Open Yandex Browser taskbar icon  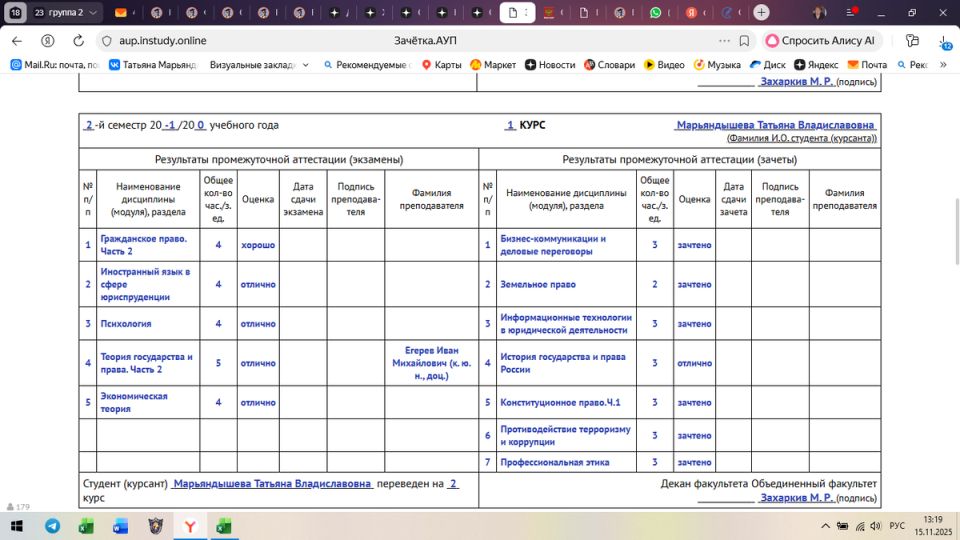pos(190,526)
